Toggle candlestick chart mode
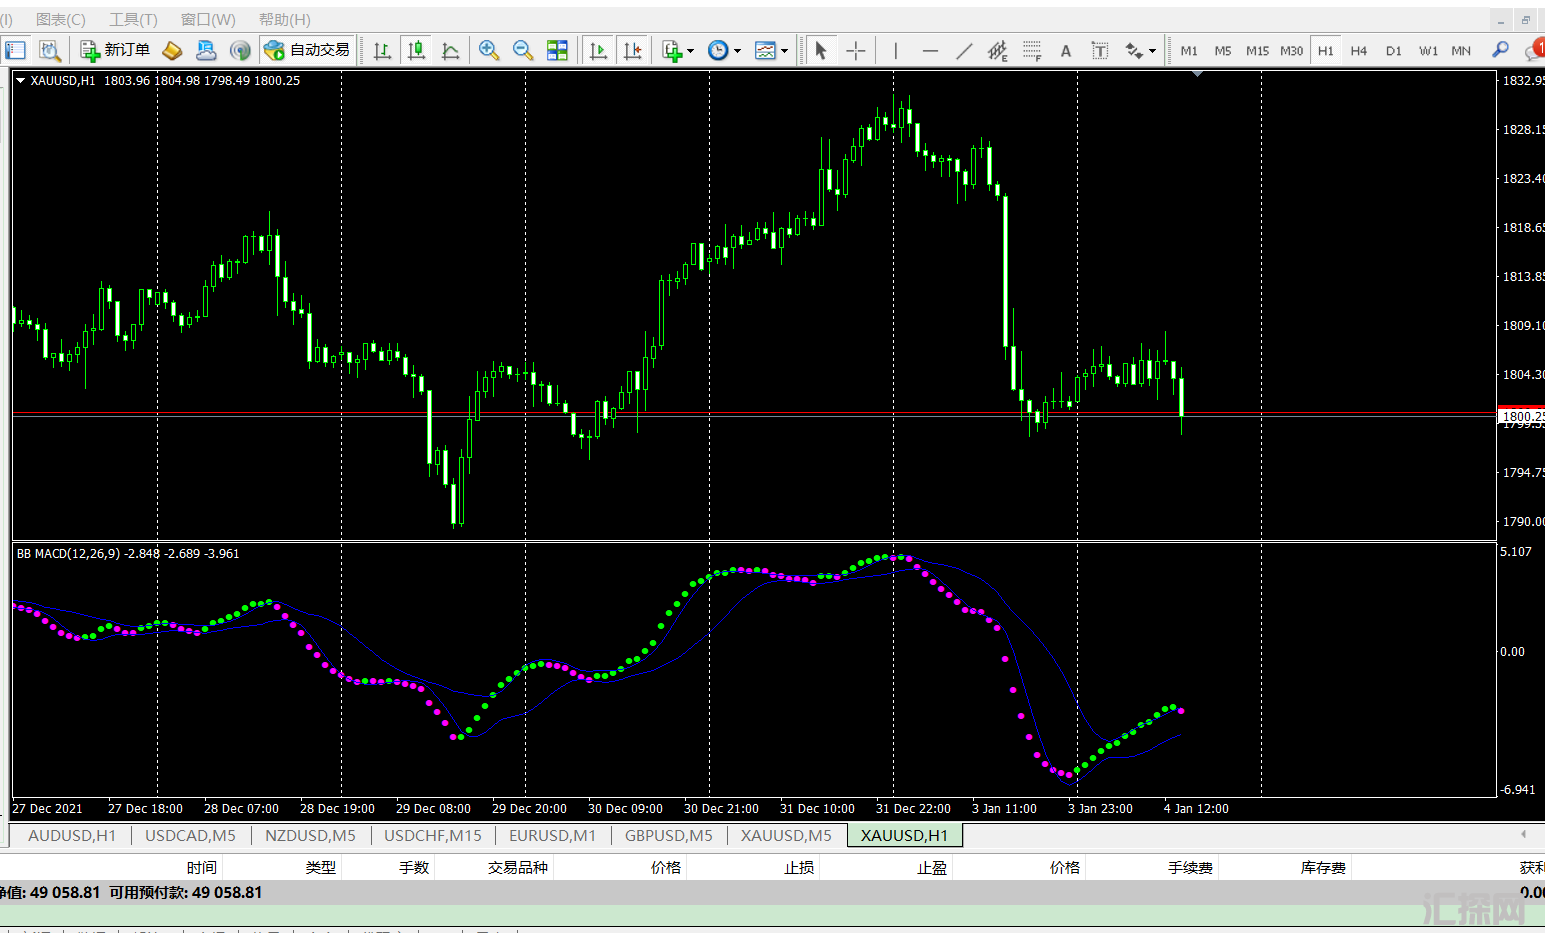The height and width of the screenshot is (933, 1545). coord(417,50)
